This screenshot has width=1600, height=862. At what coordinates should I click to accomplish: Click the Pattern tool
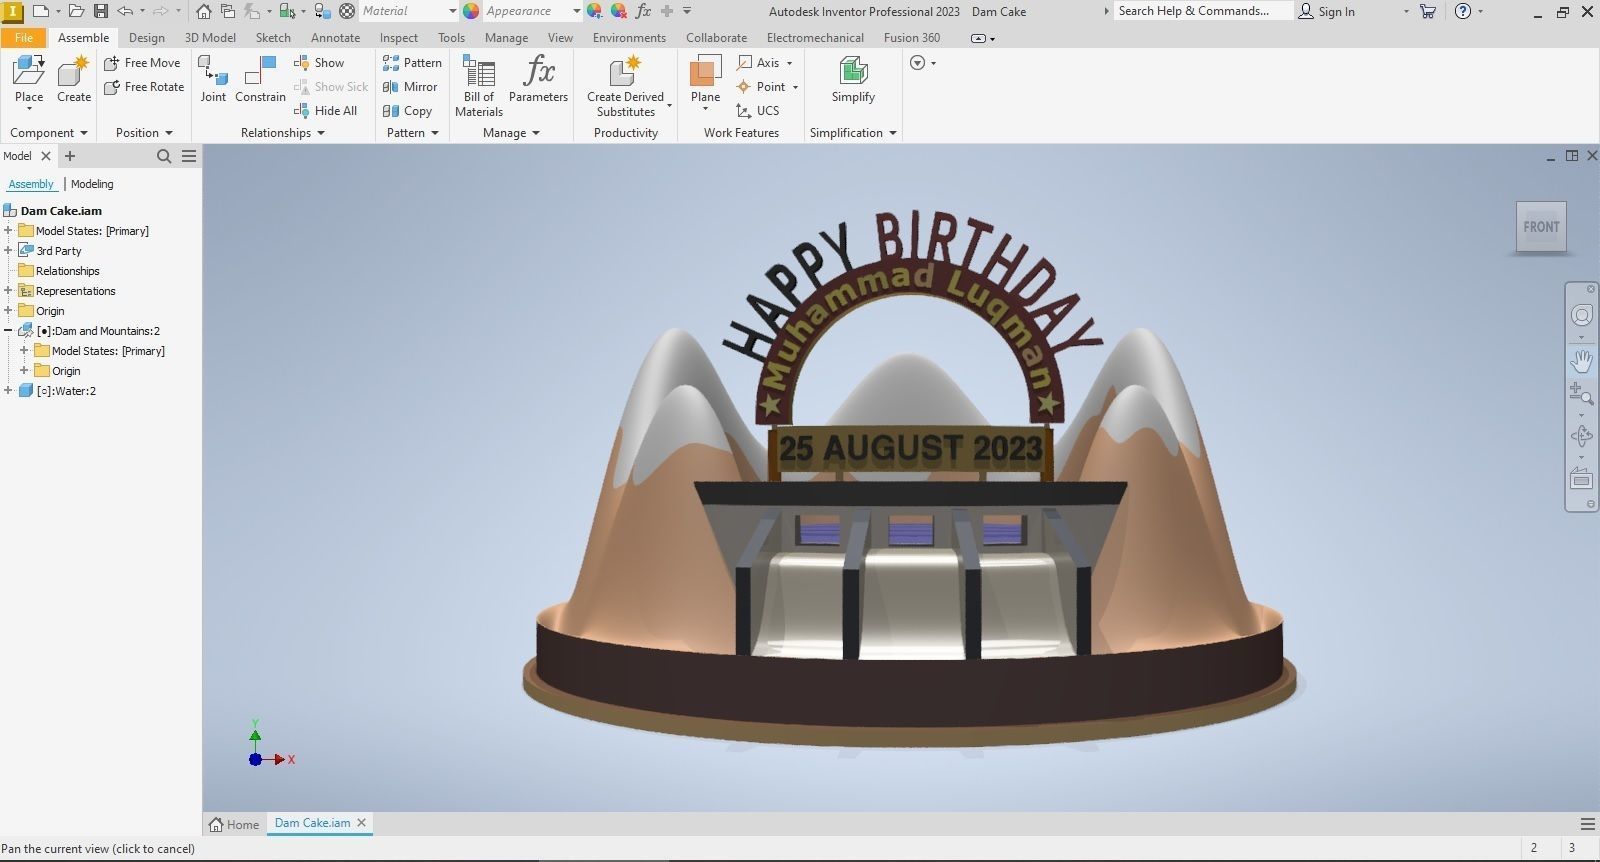pos(412,62)
